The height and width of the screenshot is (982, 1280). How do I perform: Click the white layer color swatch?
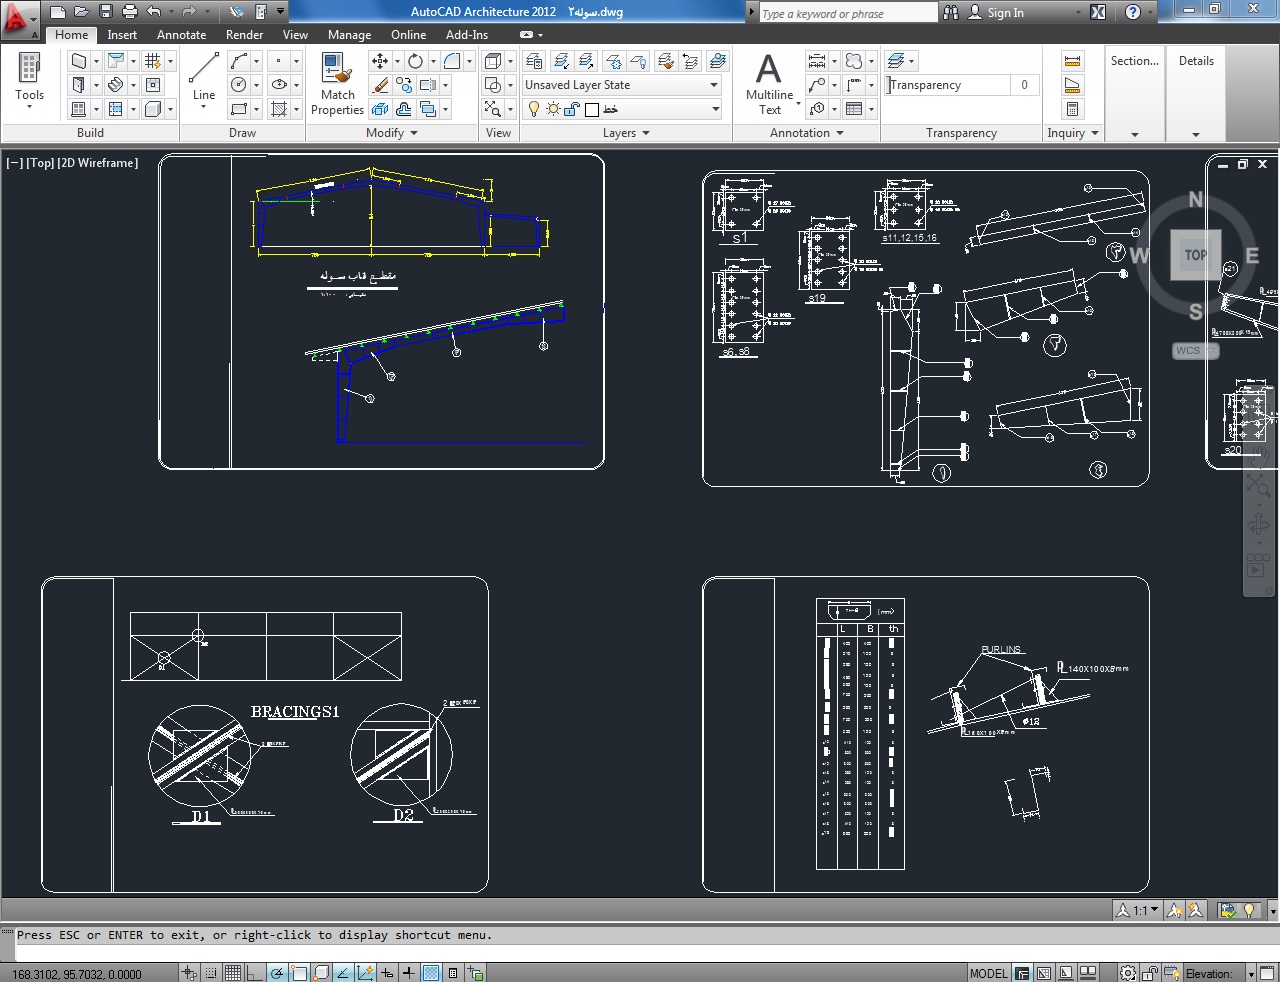click(592, 109)
